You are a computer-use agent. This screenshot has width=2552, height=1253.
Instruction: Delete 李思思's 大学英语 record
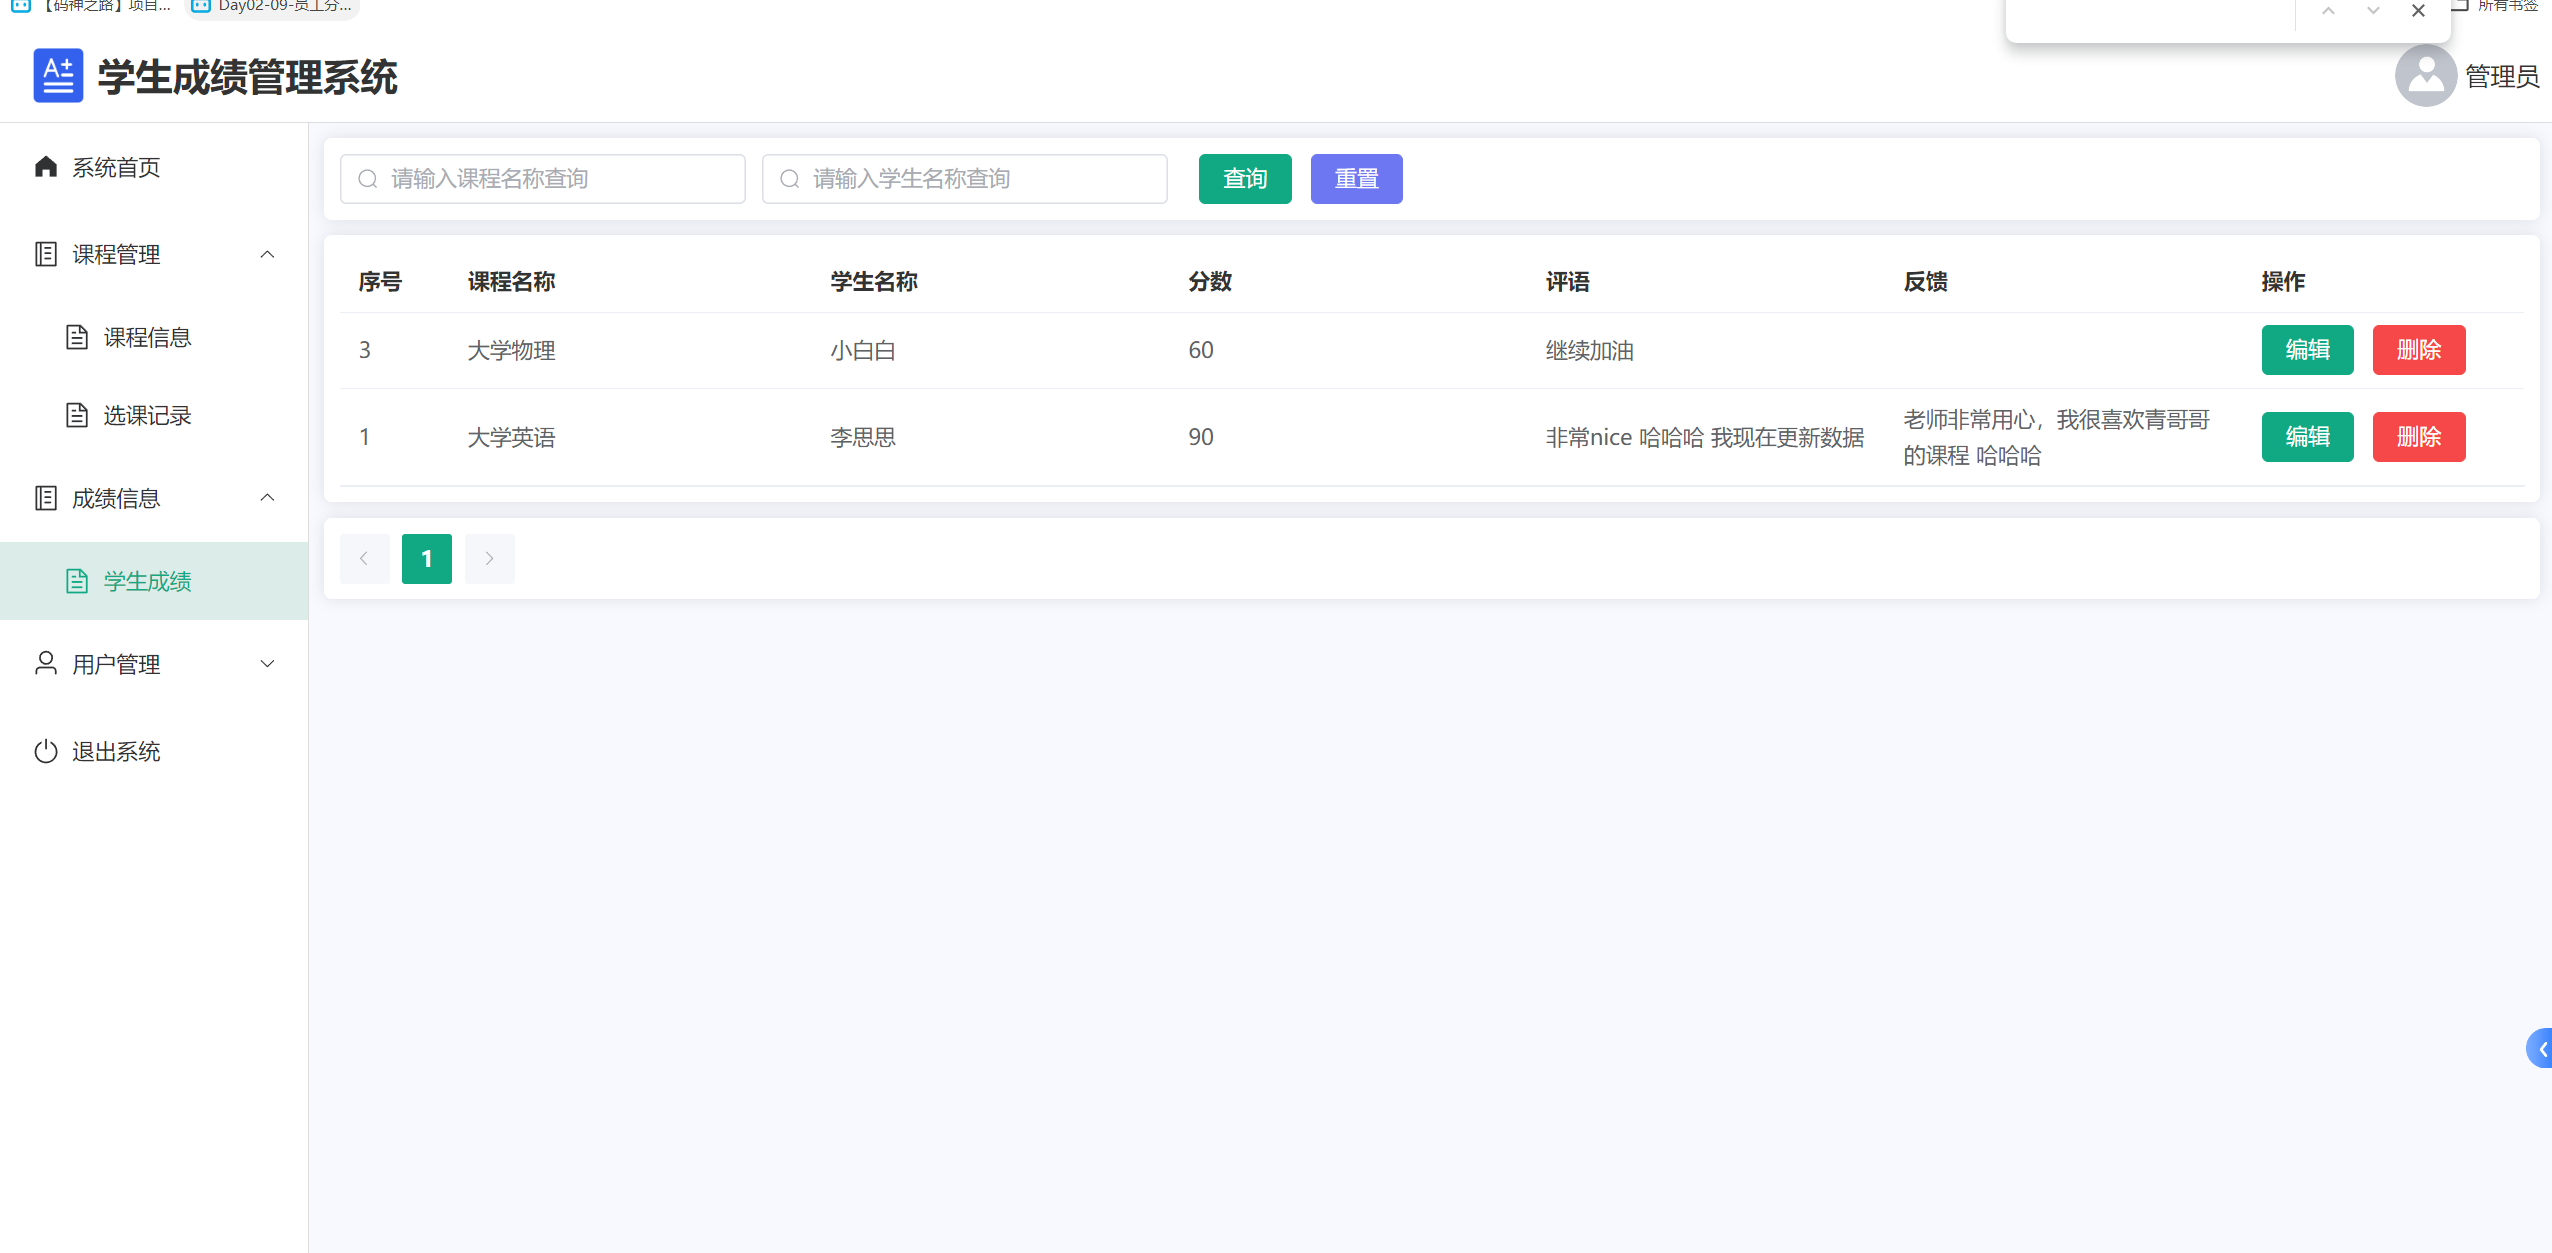(2419, 436)
